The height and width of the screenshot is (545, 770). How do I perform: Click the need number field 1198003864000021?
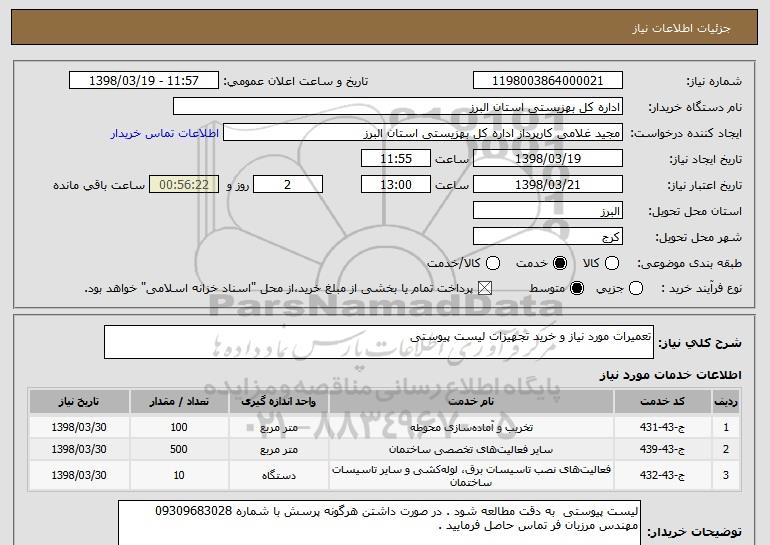(548, 81)
